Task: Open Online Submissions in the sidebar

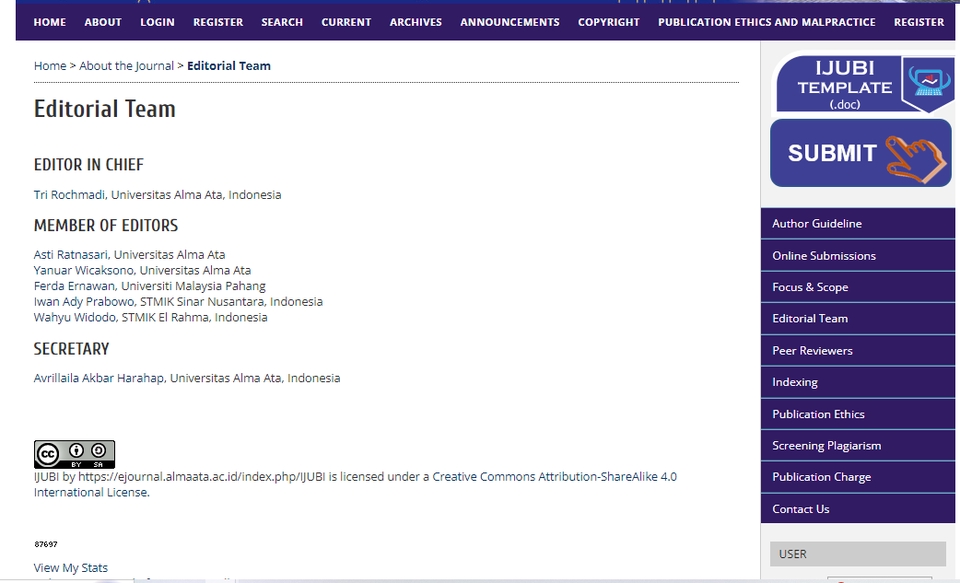Action: pos(858,255)
